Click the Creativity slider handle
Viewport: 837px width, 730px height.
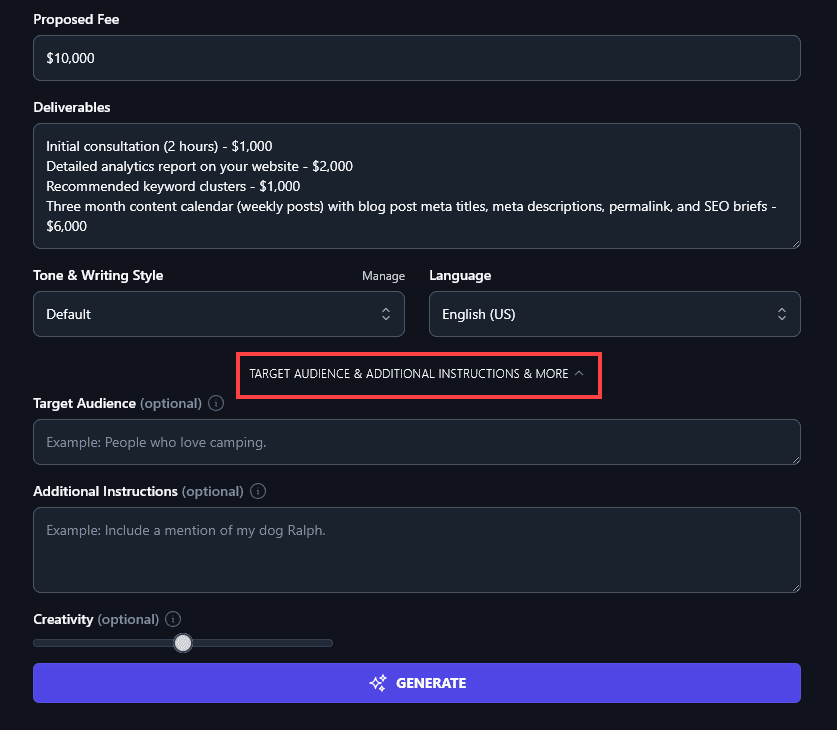[183, 643]
